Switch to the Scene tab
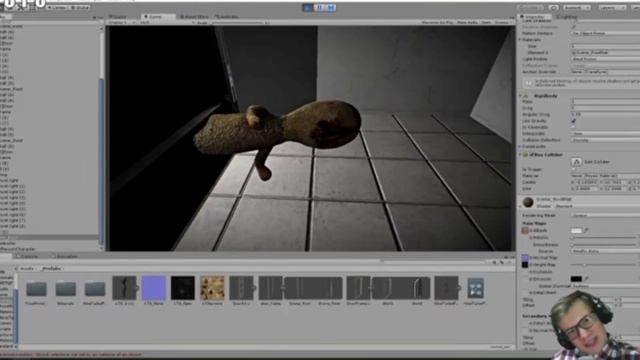640x360 pixels. [x=118, y=17]
